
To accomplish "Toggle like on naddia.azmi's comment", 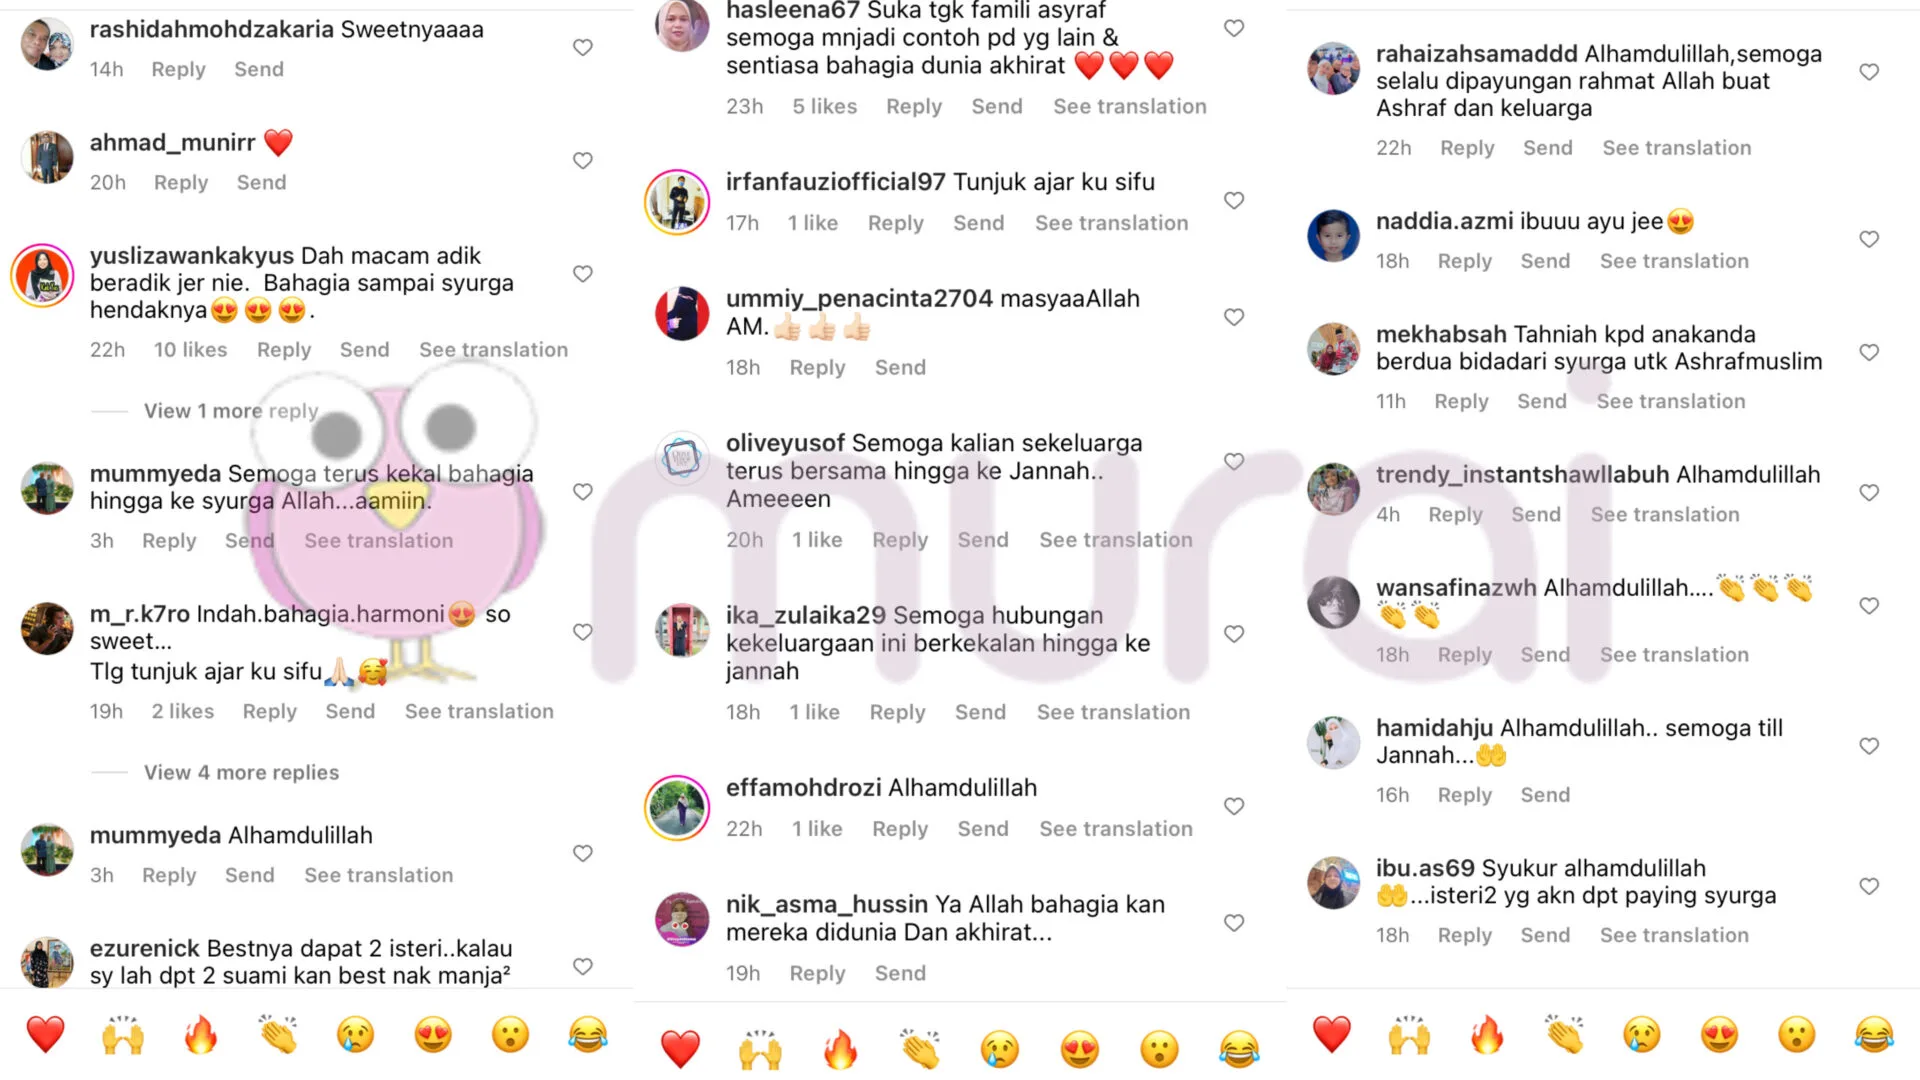I will pos(1869,239).
